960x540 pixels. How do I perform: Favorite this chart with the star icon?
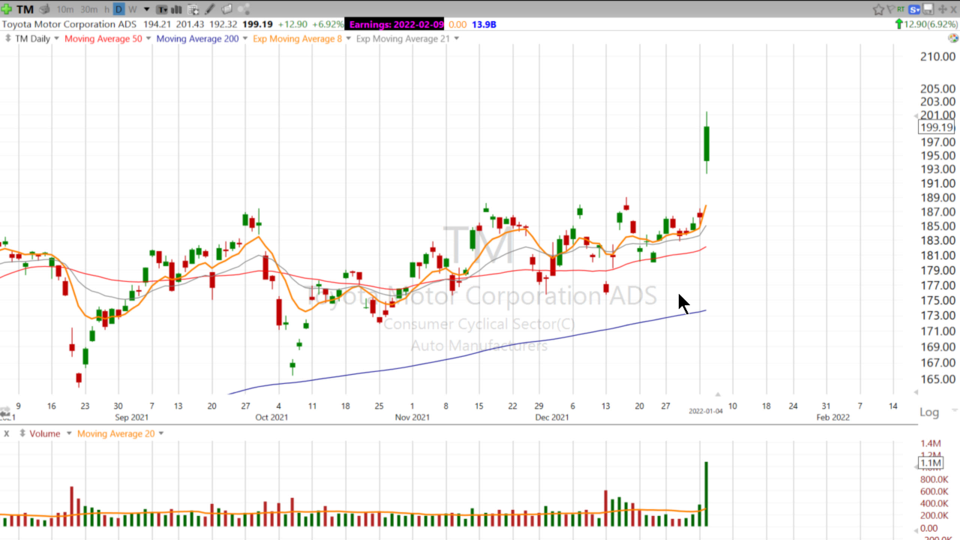point(878,9)
